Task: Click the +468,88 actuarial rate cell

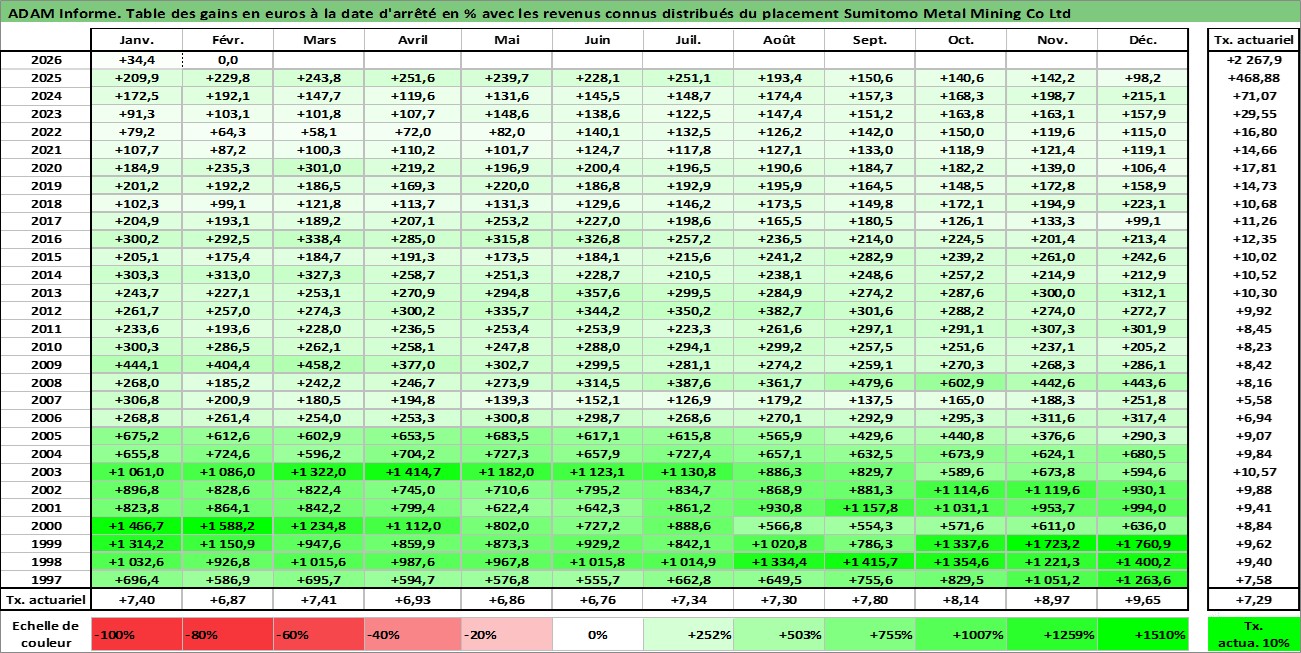Action: 1253,78
